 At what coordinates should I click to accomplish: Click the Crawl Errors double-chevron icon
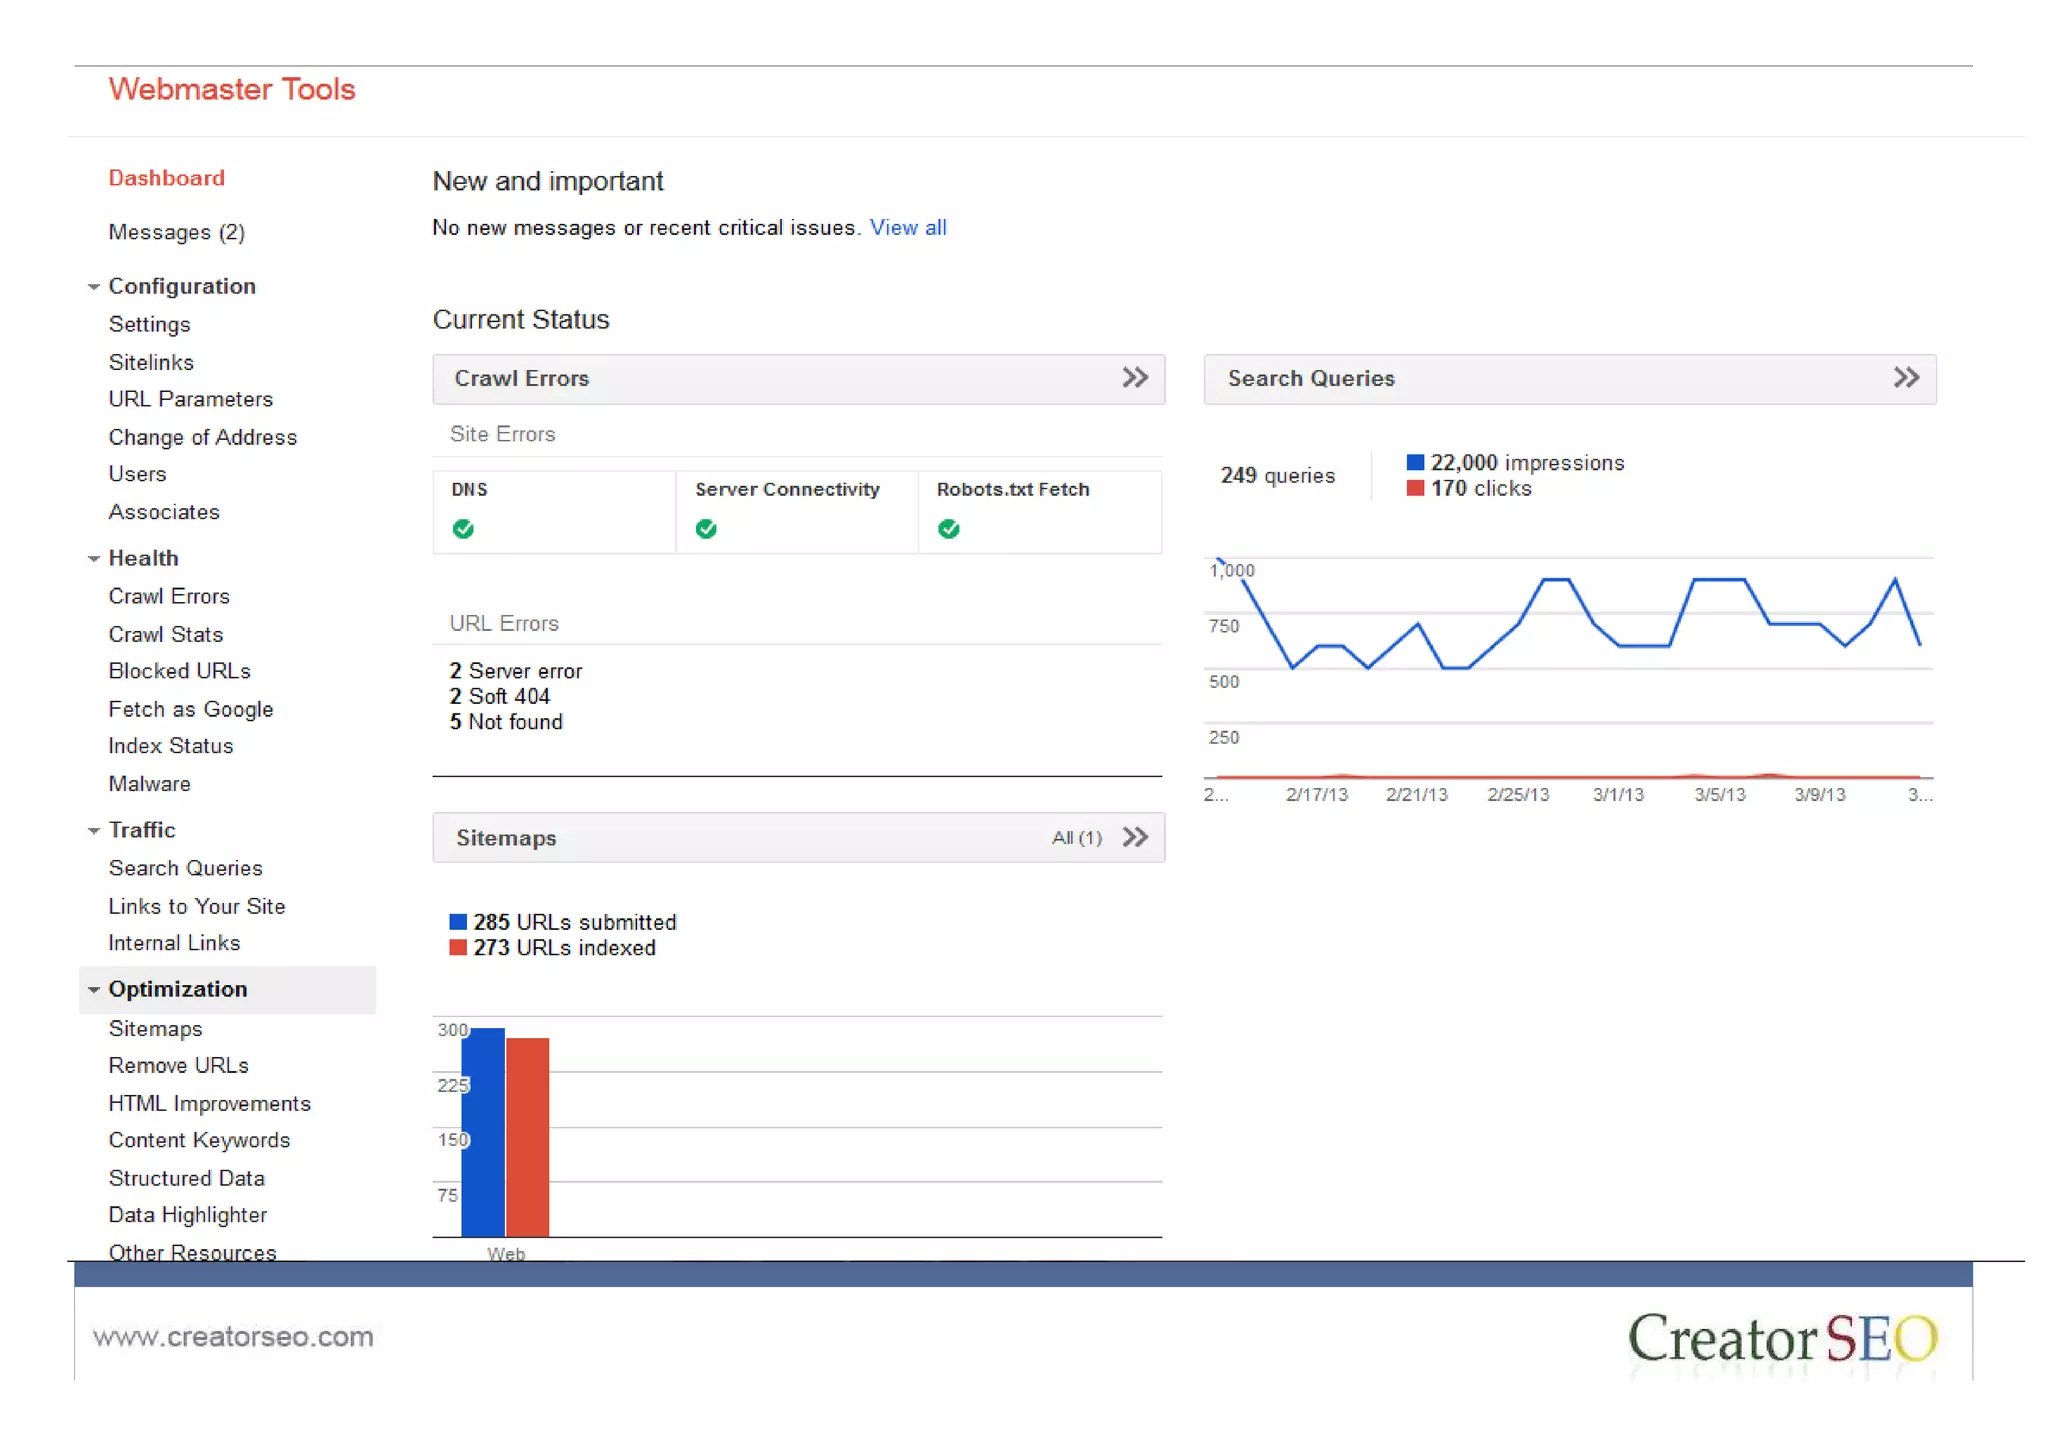[x=1134, y=378]
